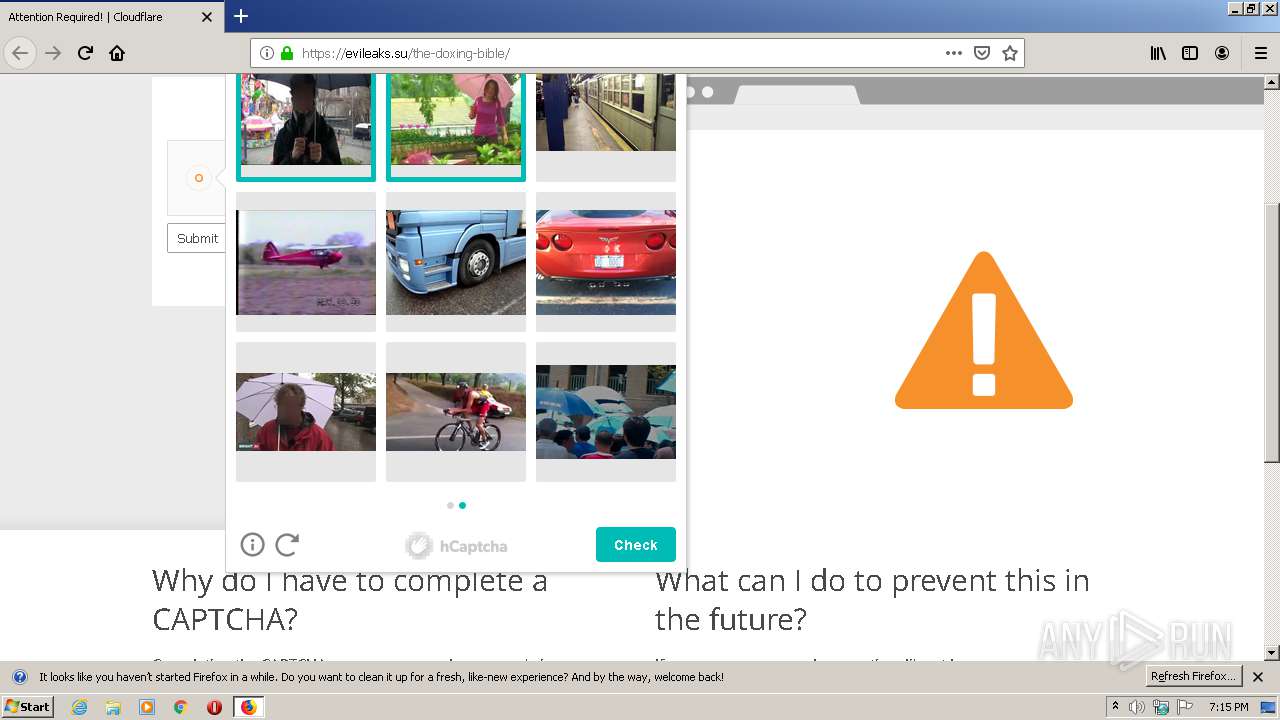
Task: Click the network tray icon
Action: (x=1161, y=707)
